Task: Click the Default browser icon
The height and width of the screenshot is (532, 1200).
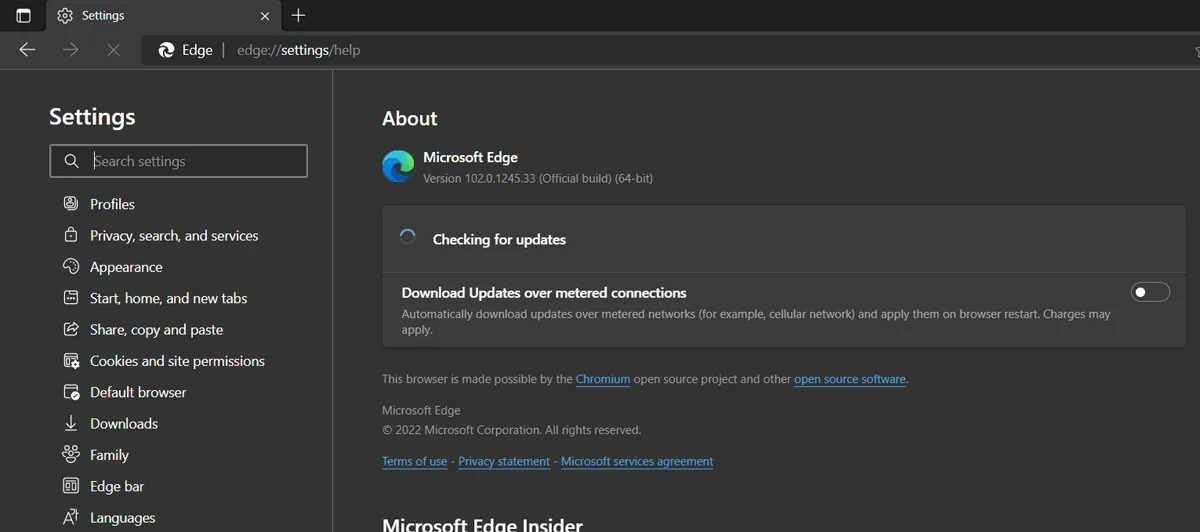Action: point(71,392)
